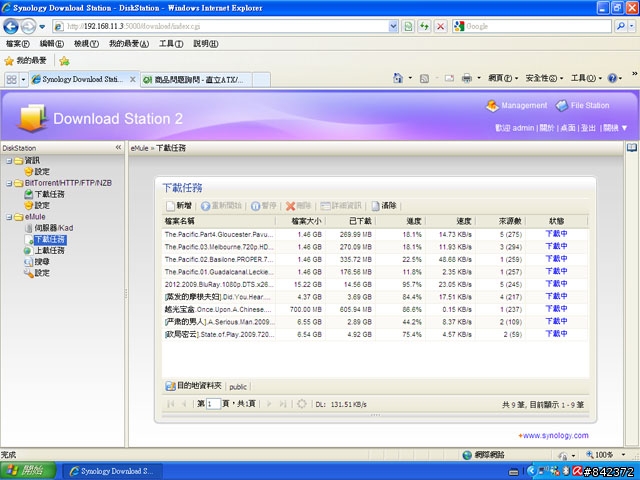Collapse the eMule tree folder

pyautogui.click(x=9, y=217)
